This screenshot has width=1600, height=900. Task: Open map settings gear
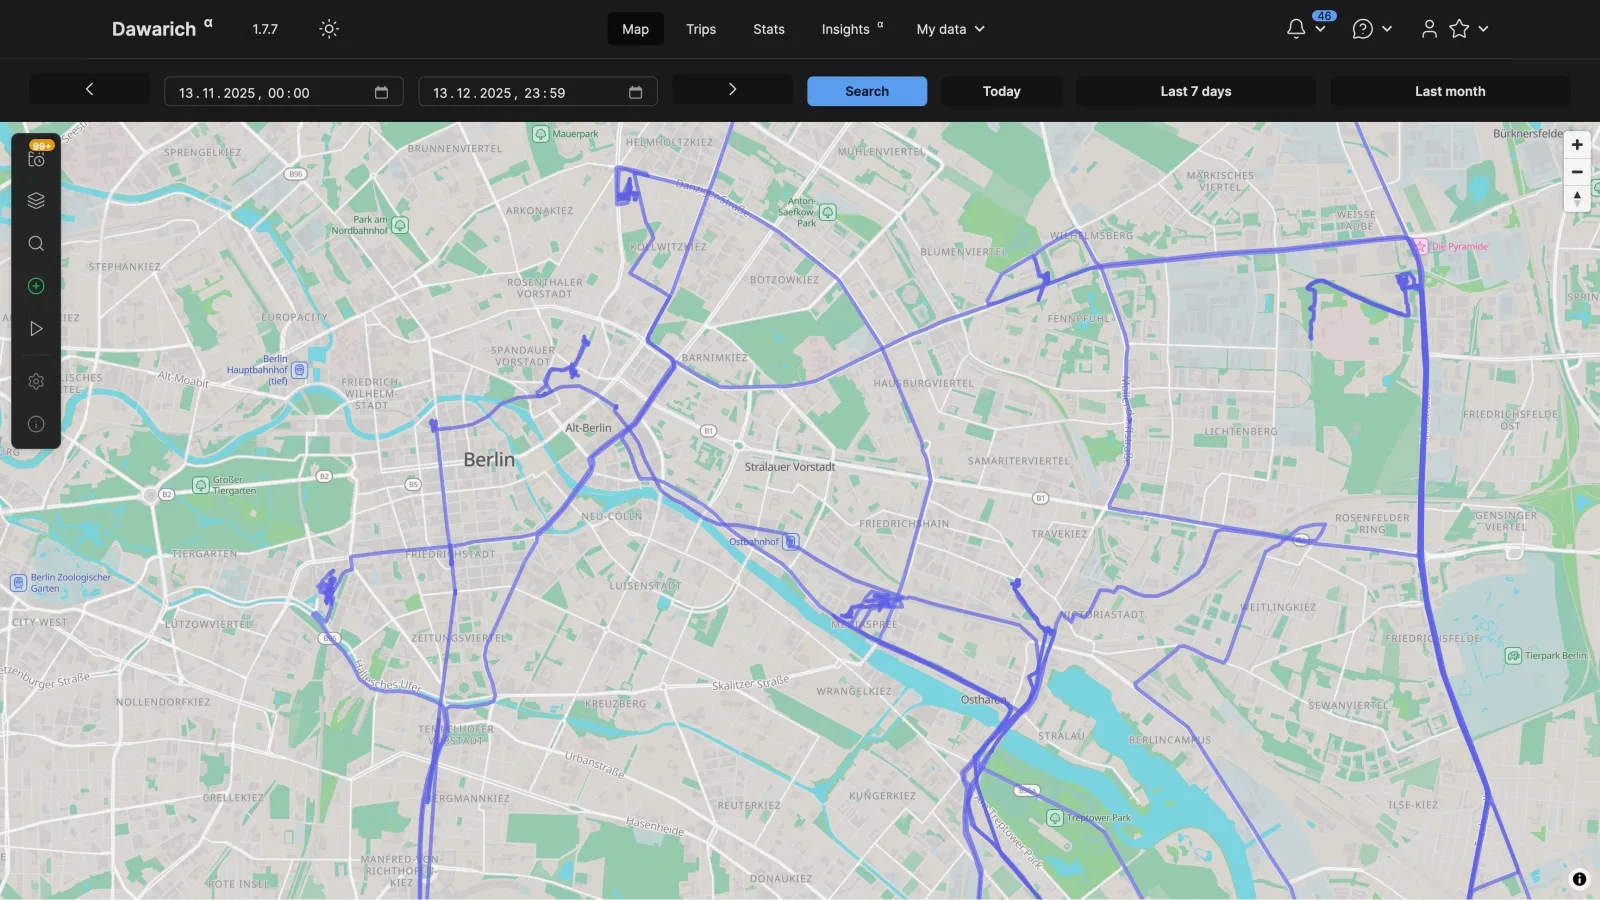click(x=36, y=381)
